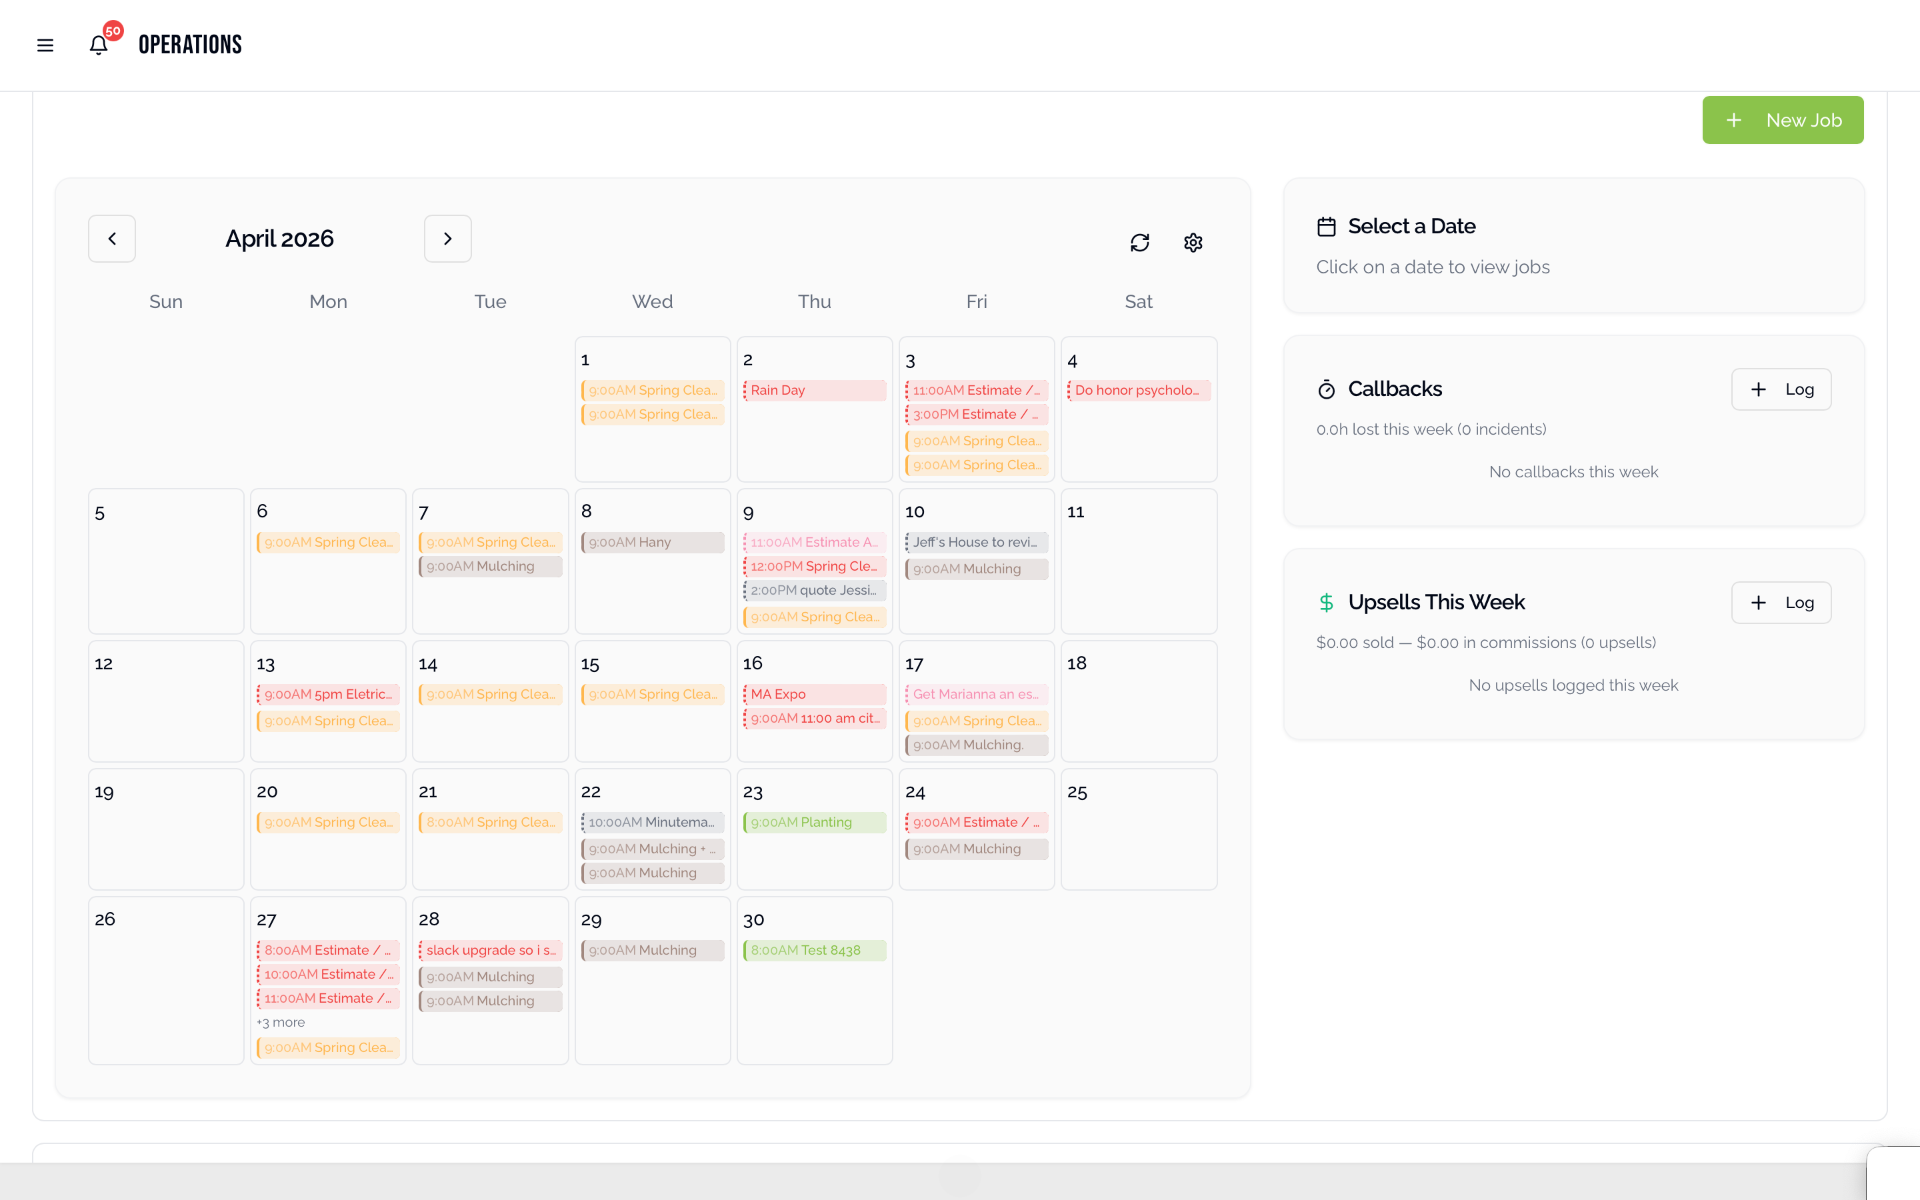This screenshot has width=1920, height=1200.
Task: Select April 25 date cell
Action: coord(1139,829)
